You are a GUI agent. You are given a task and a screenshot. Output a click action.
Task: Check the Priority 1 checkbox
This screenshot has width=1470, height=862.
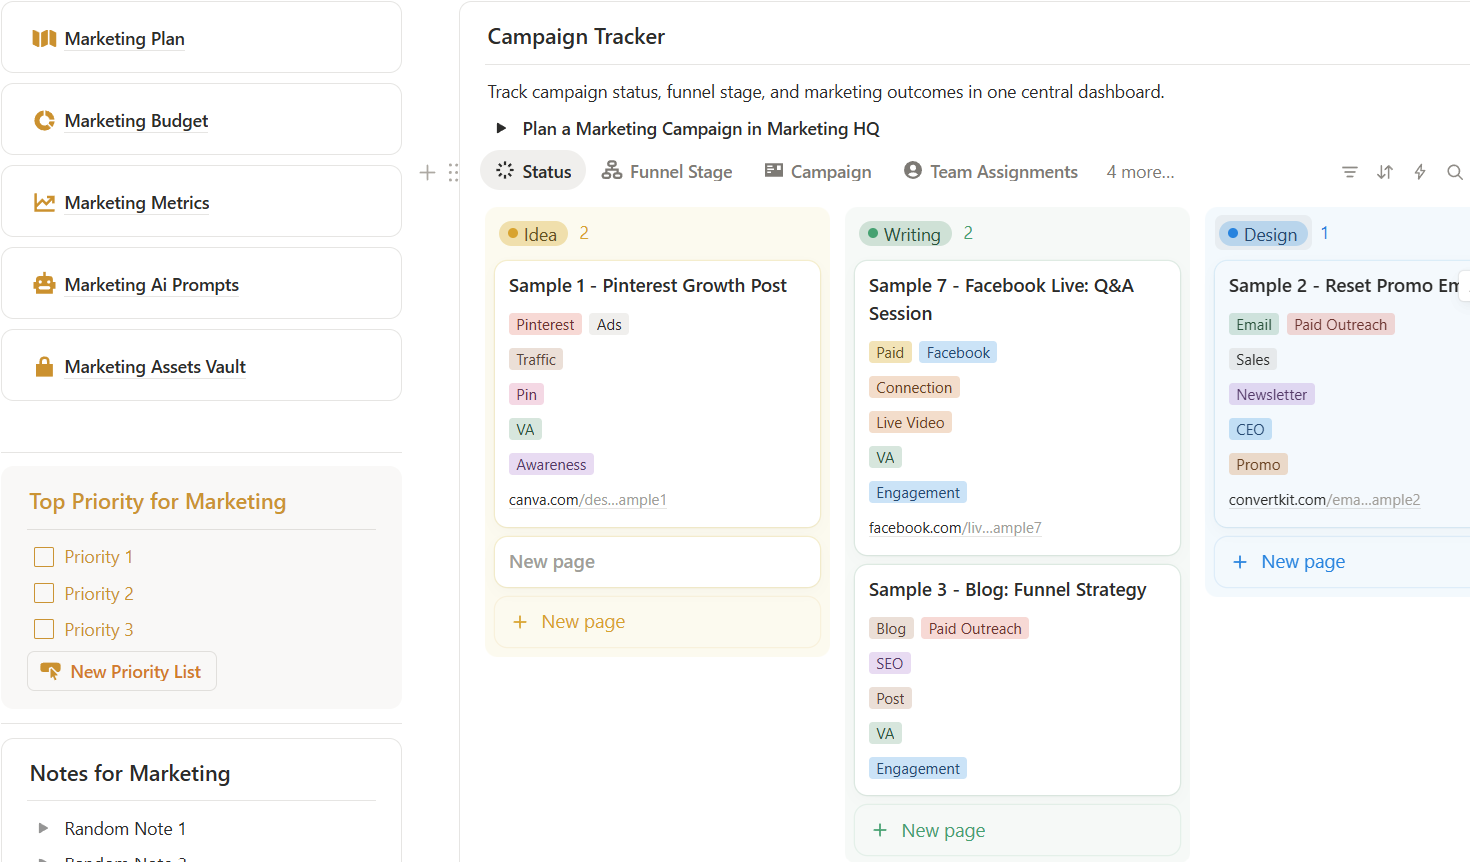coord(44,557)
